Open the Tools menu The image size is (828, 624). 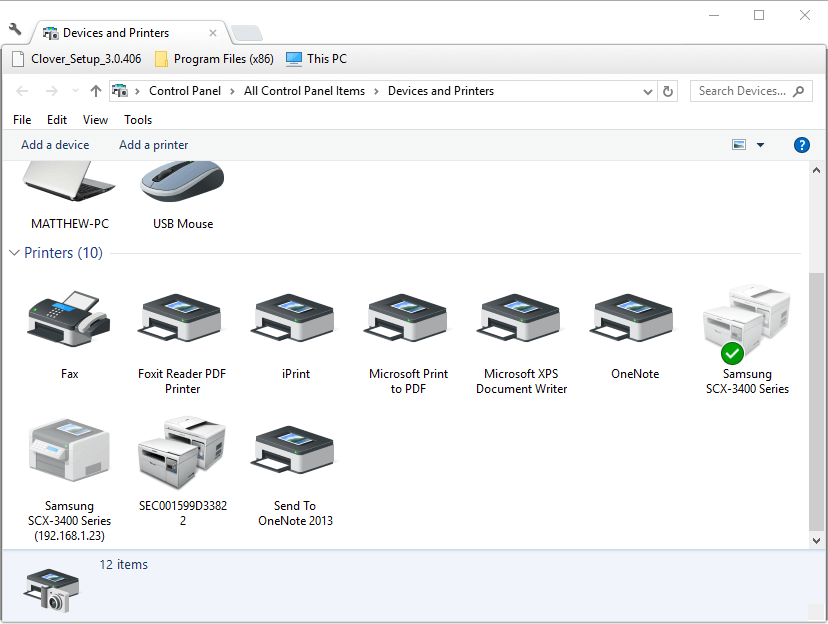tap(138, 120)
